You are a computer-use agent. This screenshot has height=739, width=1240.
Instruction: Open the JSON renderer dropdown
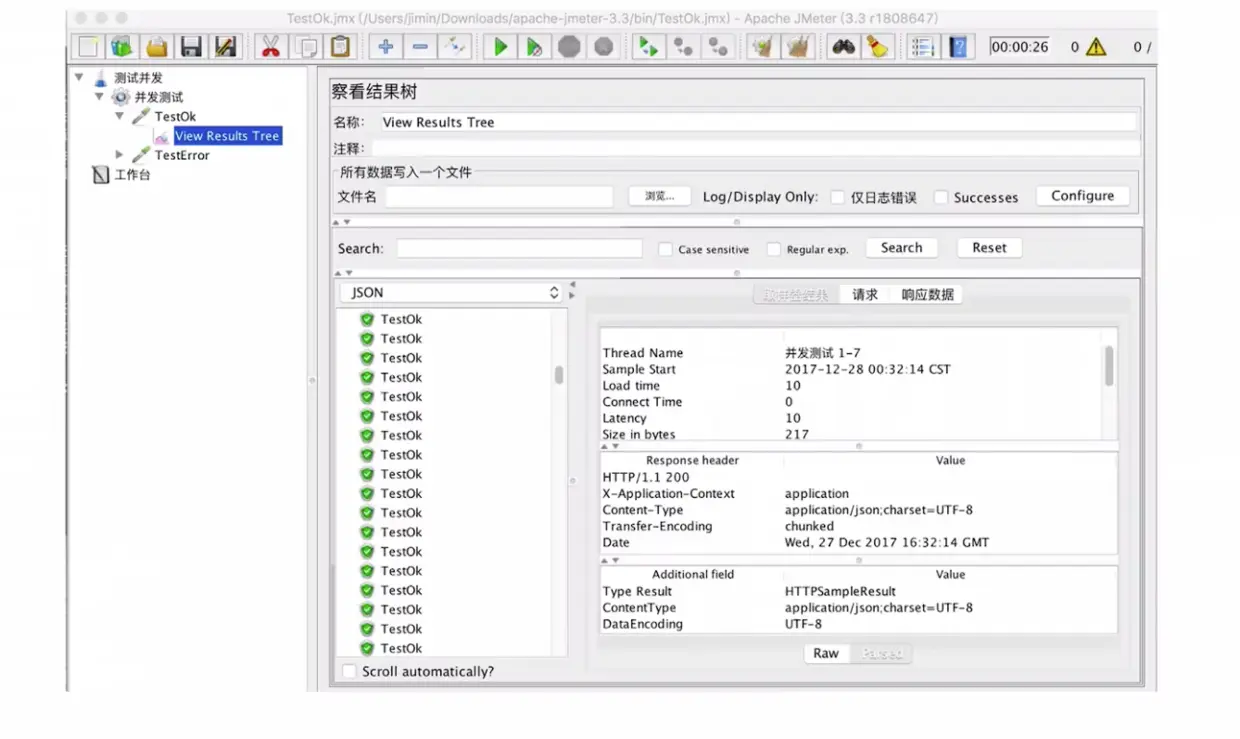click(x=451, y=293)
